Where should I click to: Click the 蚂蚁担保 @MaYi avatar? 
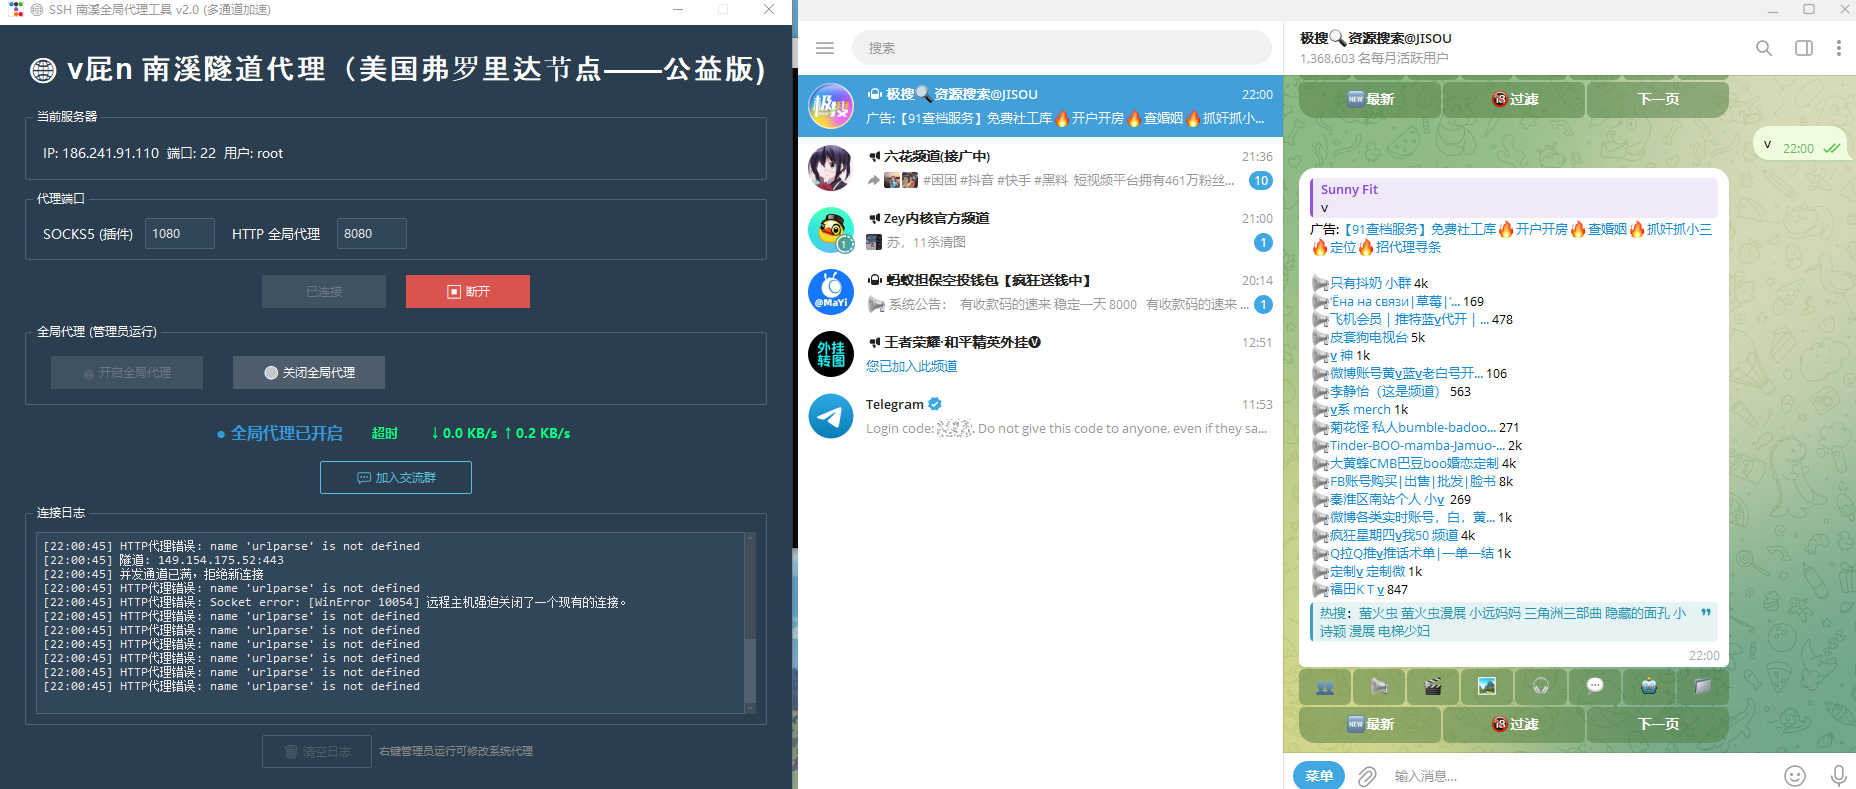click(x=831, y=292)
